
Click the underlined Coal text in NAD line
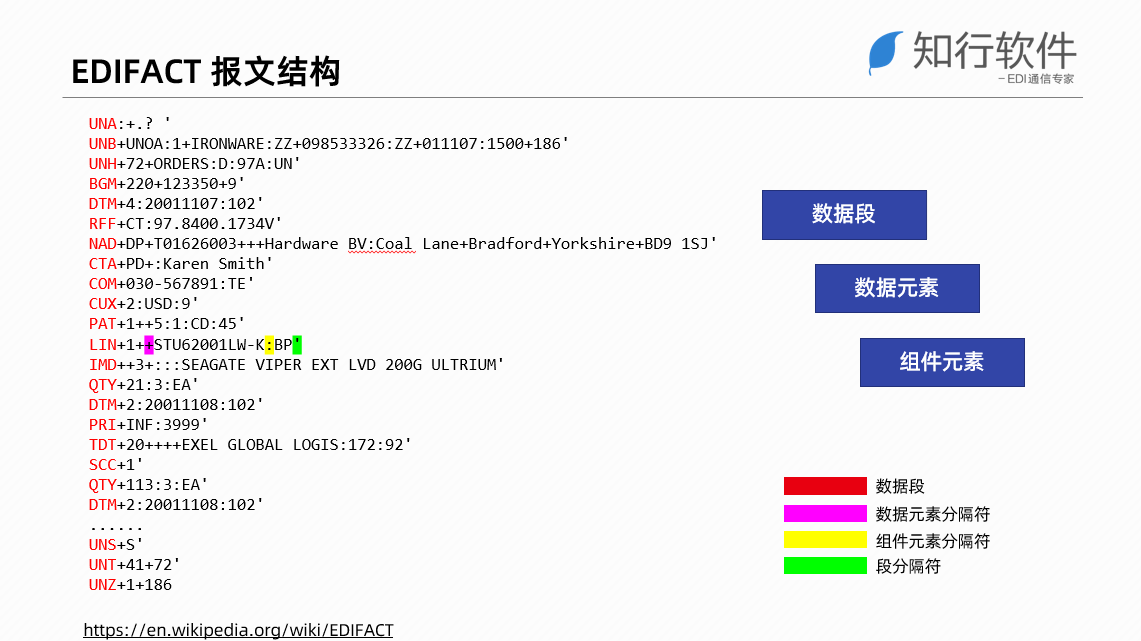click(397, 243)
